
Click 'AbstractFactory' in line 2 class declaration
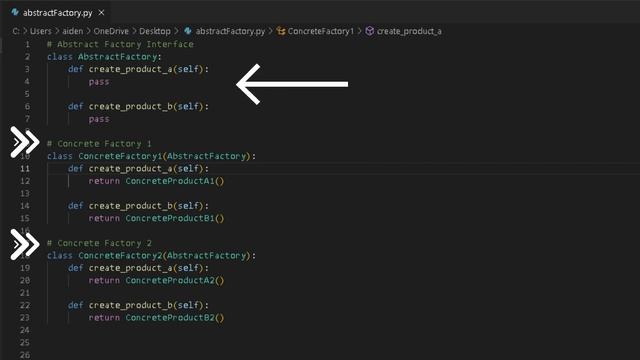(118, 57)
